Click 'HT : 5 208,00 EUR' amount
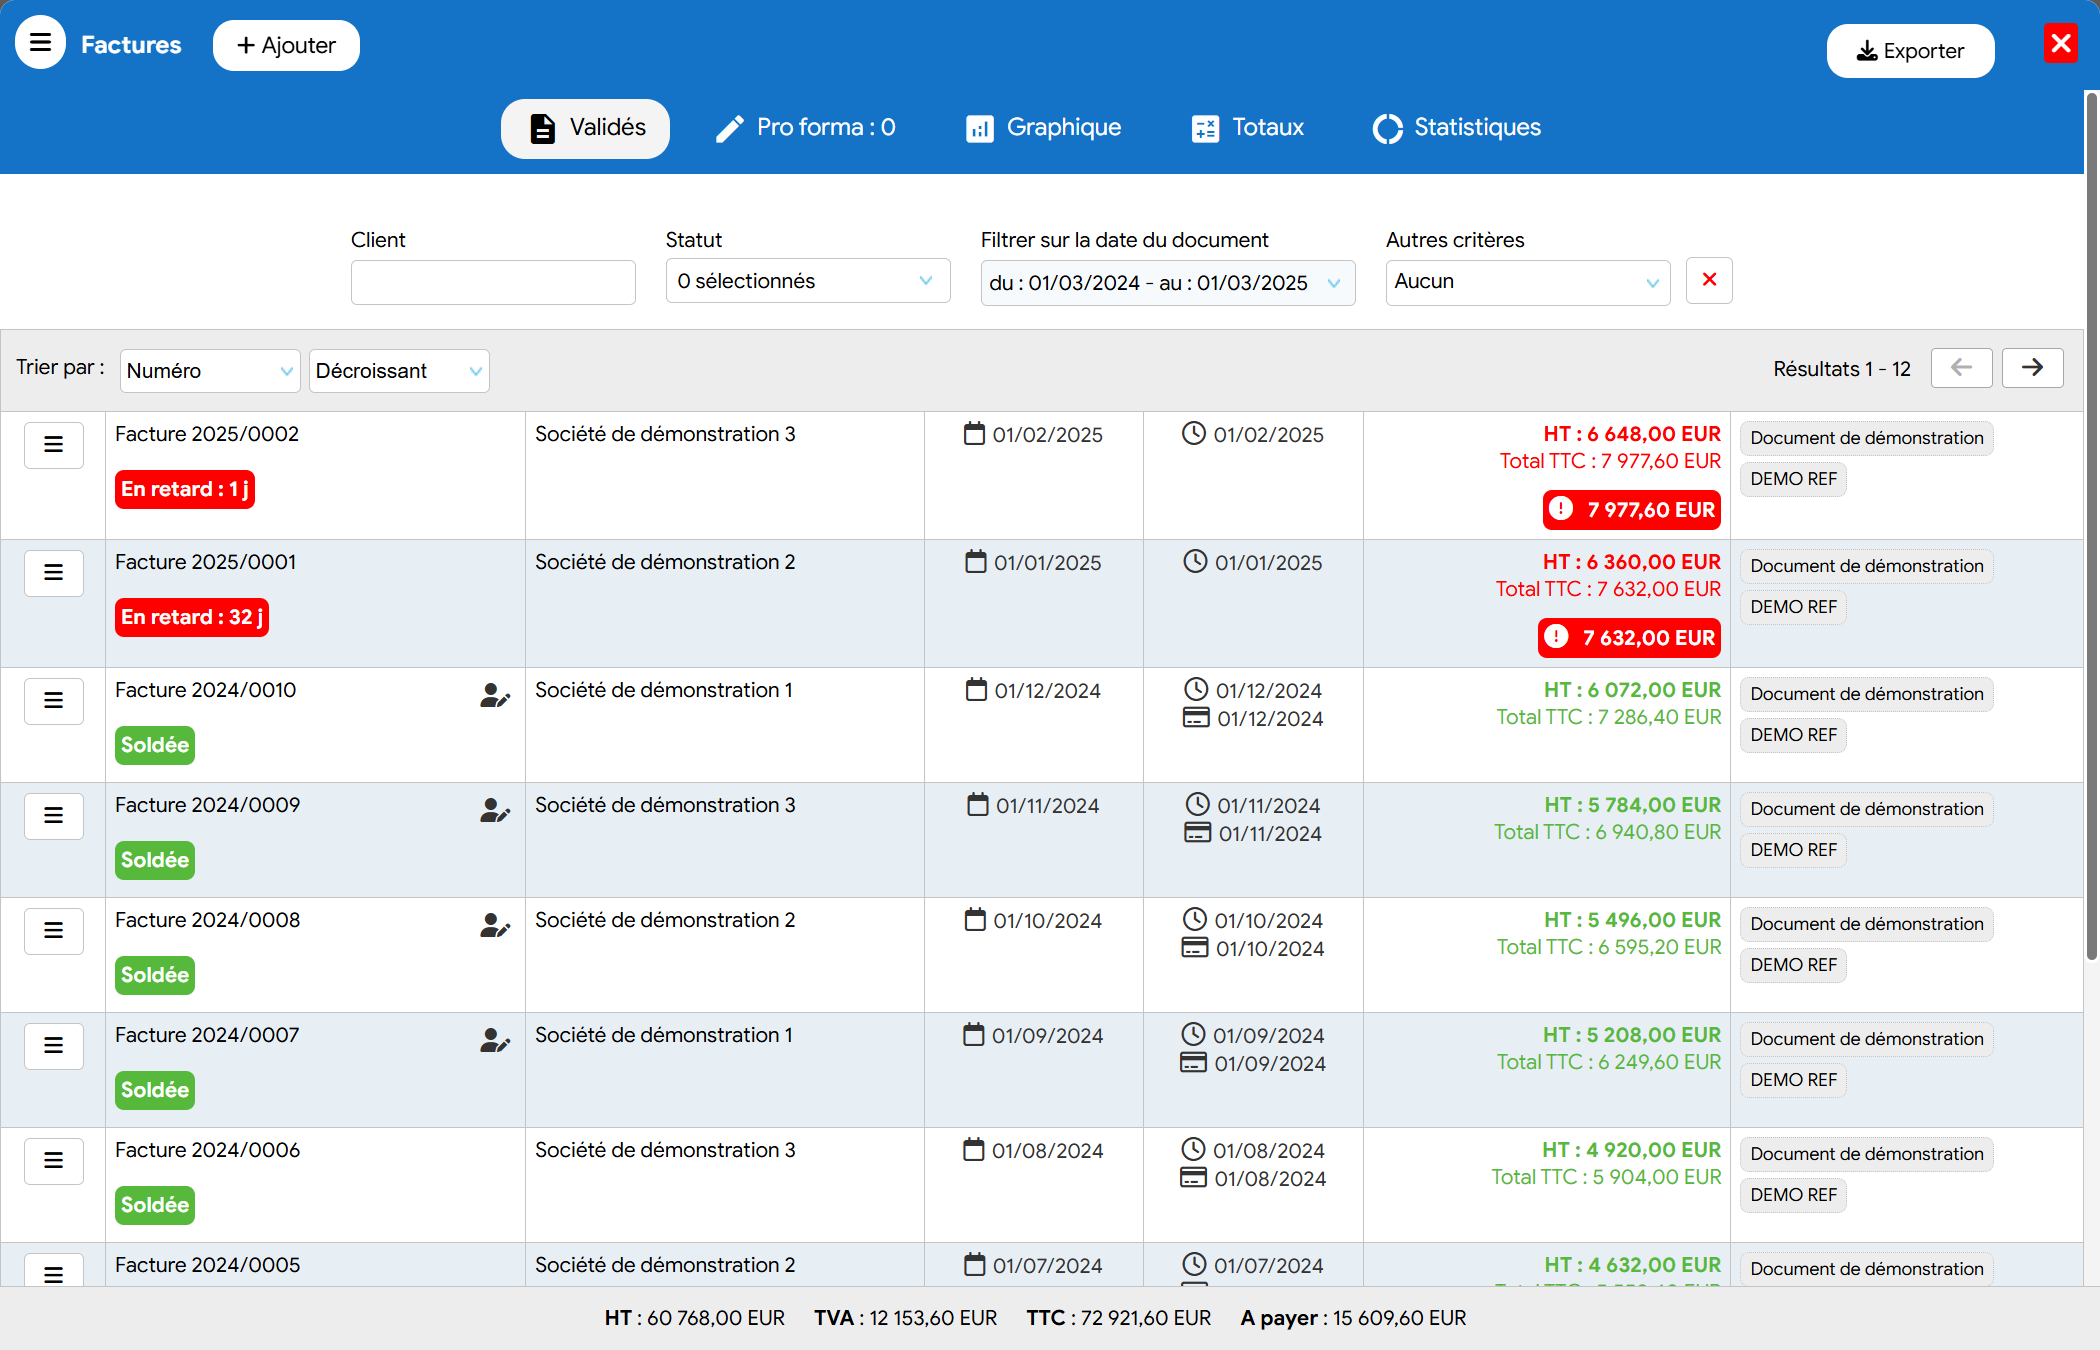 1632,1035
